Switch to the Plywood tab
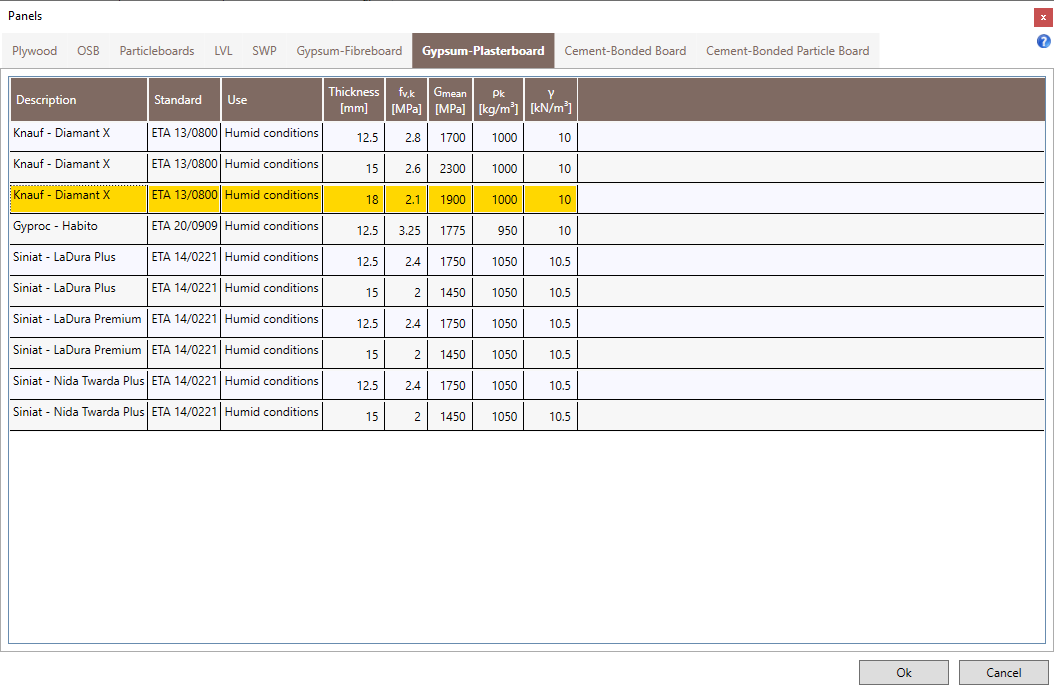Viewport: 1054px width, 692px height. [x=34, y=50]
